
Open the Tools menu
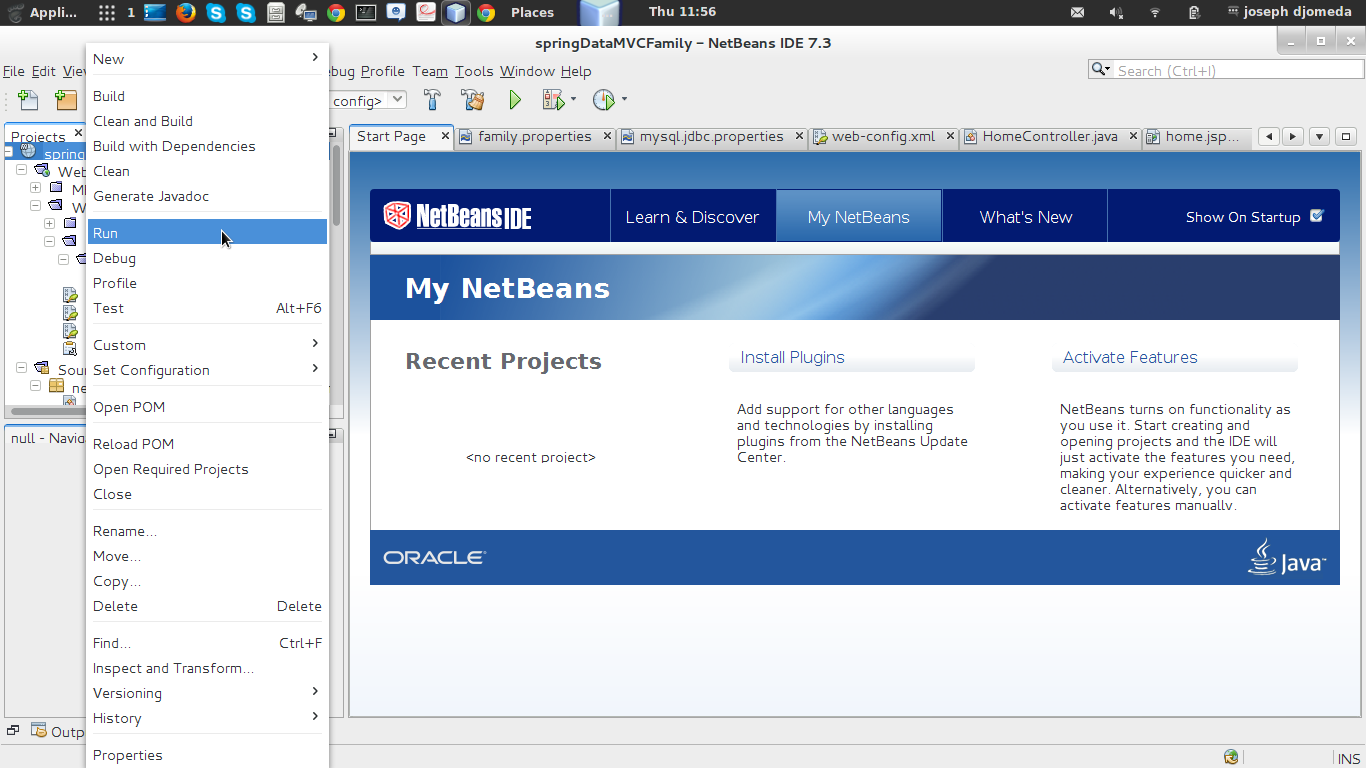coord(474,71)
